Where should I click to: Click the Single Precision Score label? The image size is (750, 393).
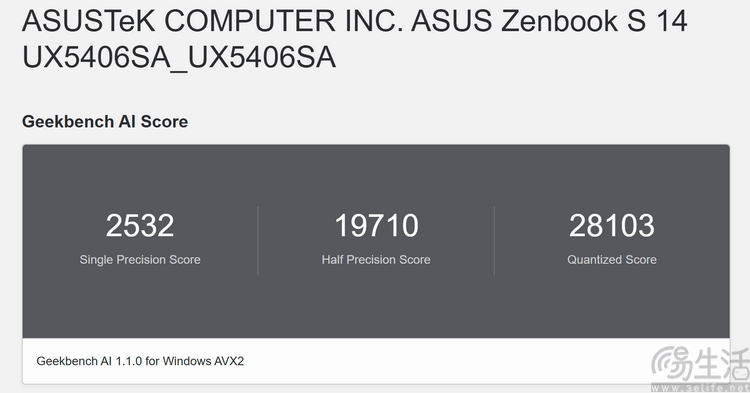tap(140, 260)
